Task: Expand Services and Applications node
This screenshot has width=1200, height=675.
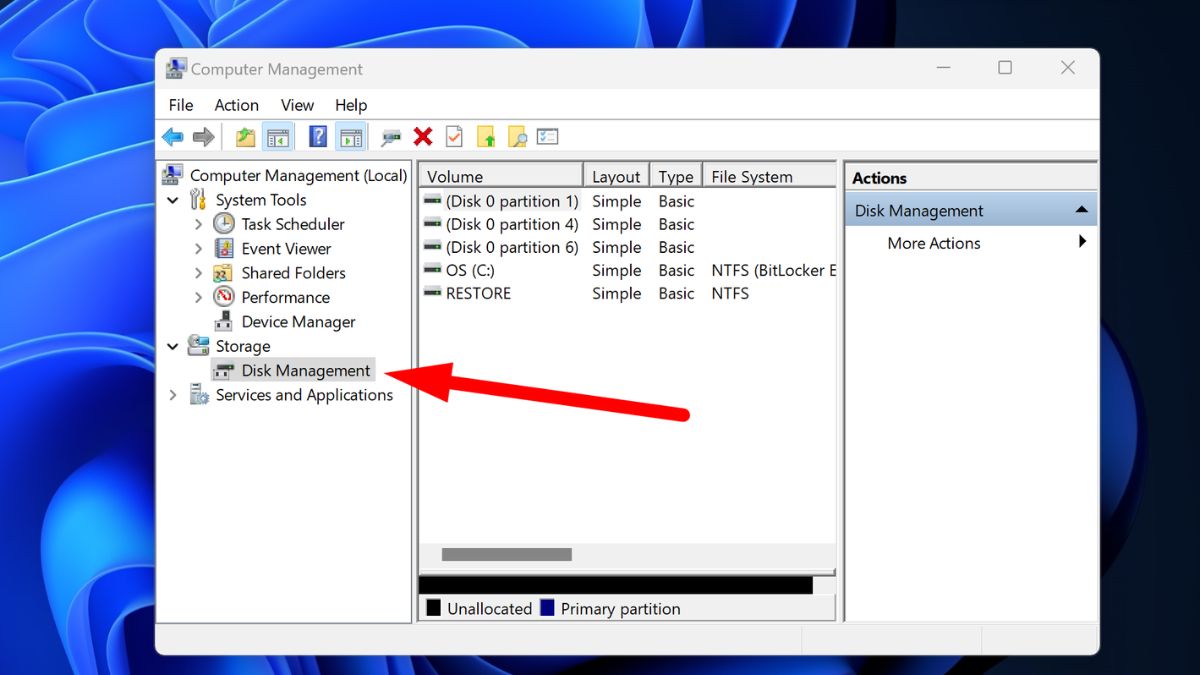Action: coord(173,395)
